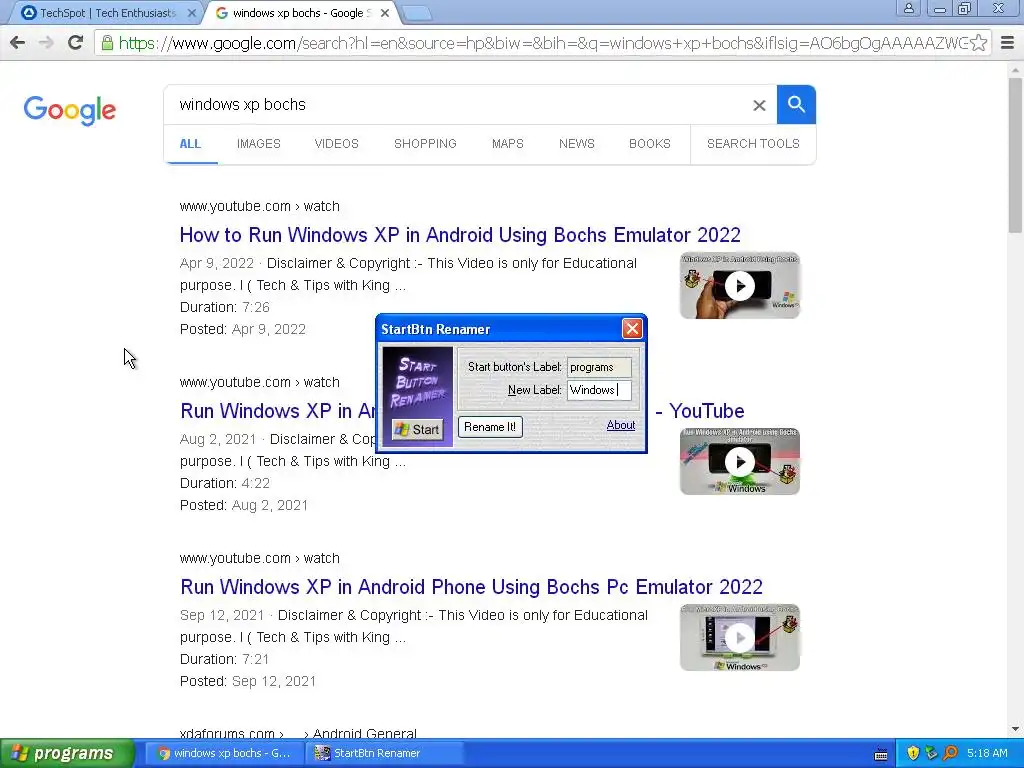The width and height of the screenshot is (1024, 768).
Task: Click the New Label input field
Action: (599, 390)
